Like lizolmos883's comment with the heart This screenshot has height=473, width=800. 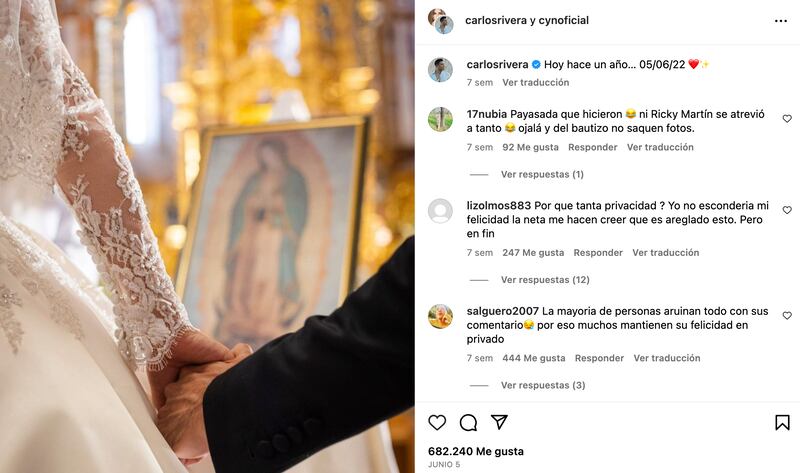787,211
